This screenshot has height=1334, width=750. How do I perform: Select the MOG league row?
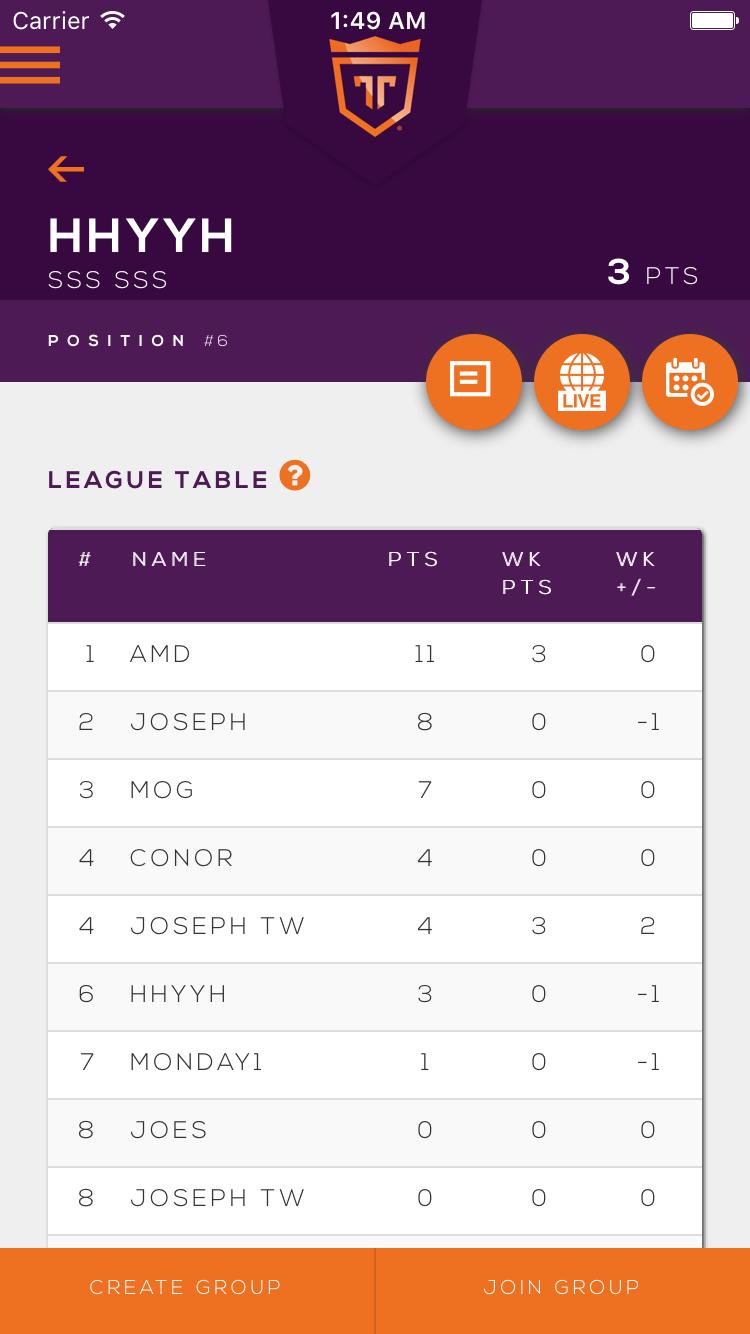click(x=375, y=791)
